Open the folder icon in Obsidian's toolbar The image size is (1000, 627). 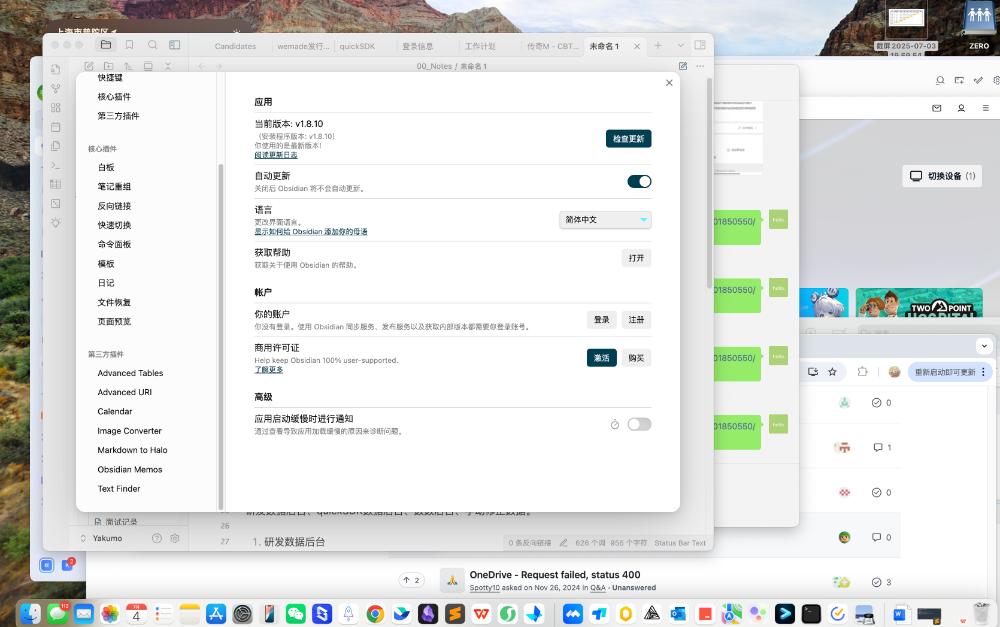(107, 45)
